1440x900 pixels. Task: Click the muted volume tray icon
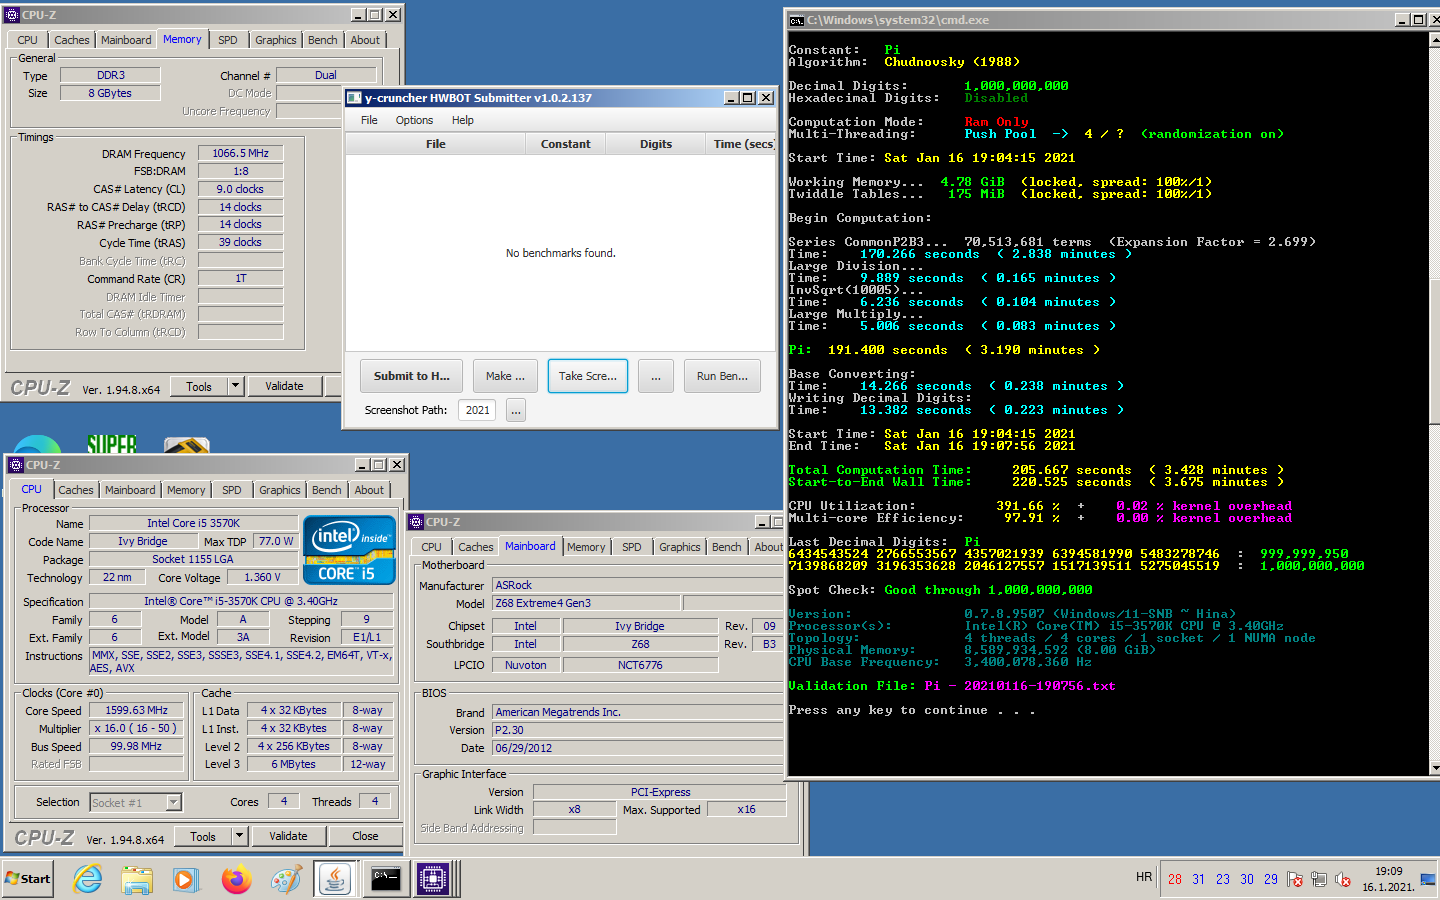coord(1343,879)
